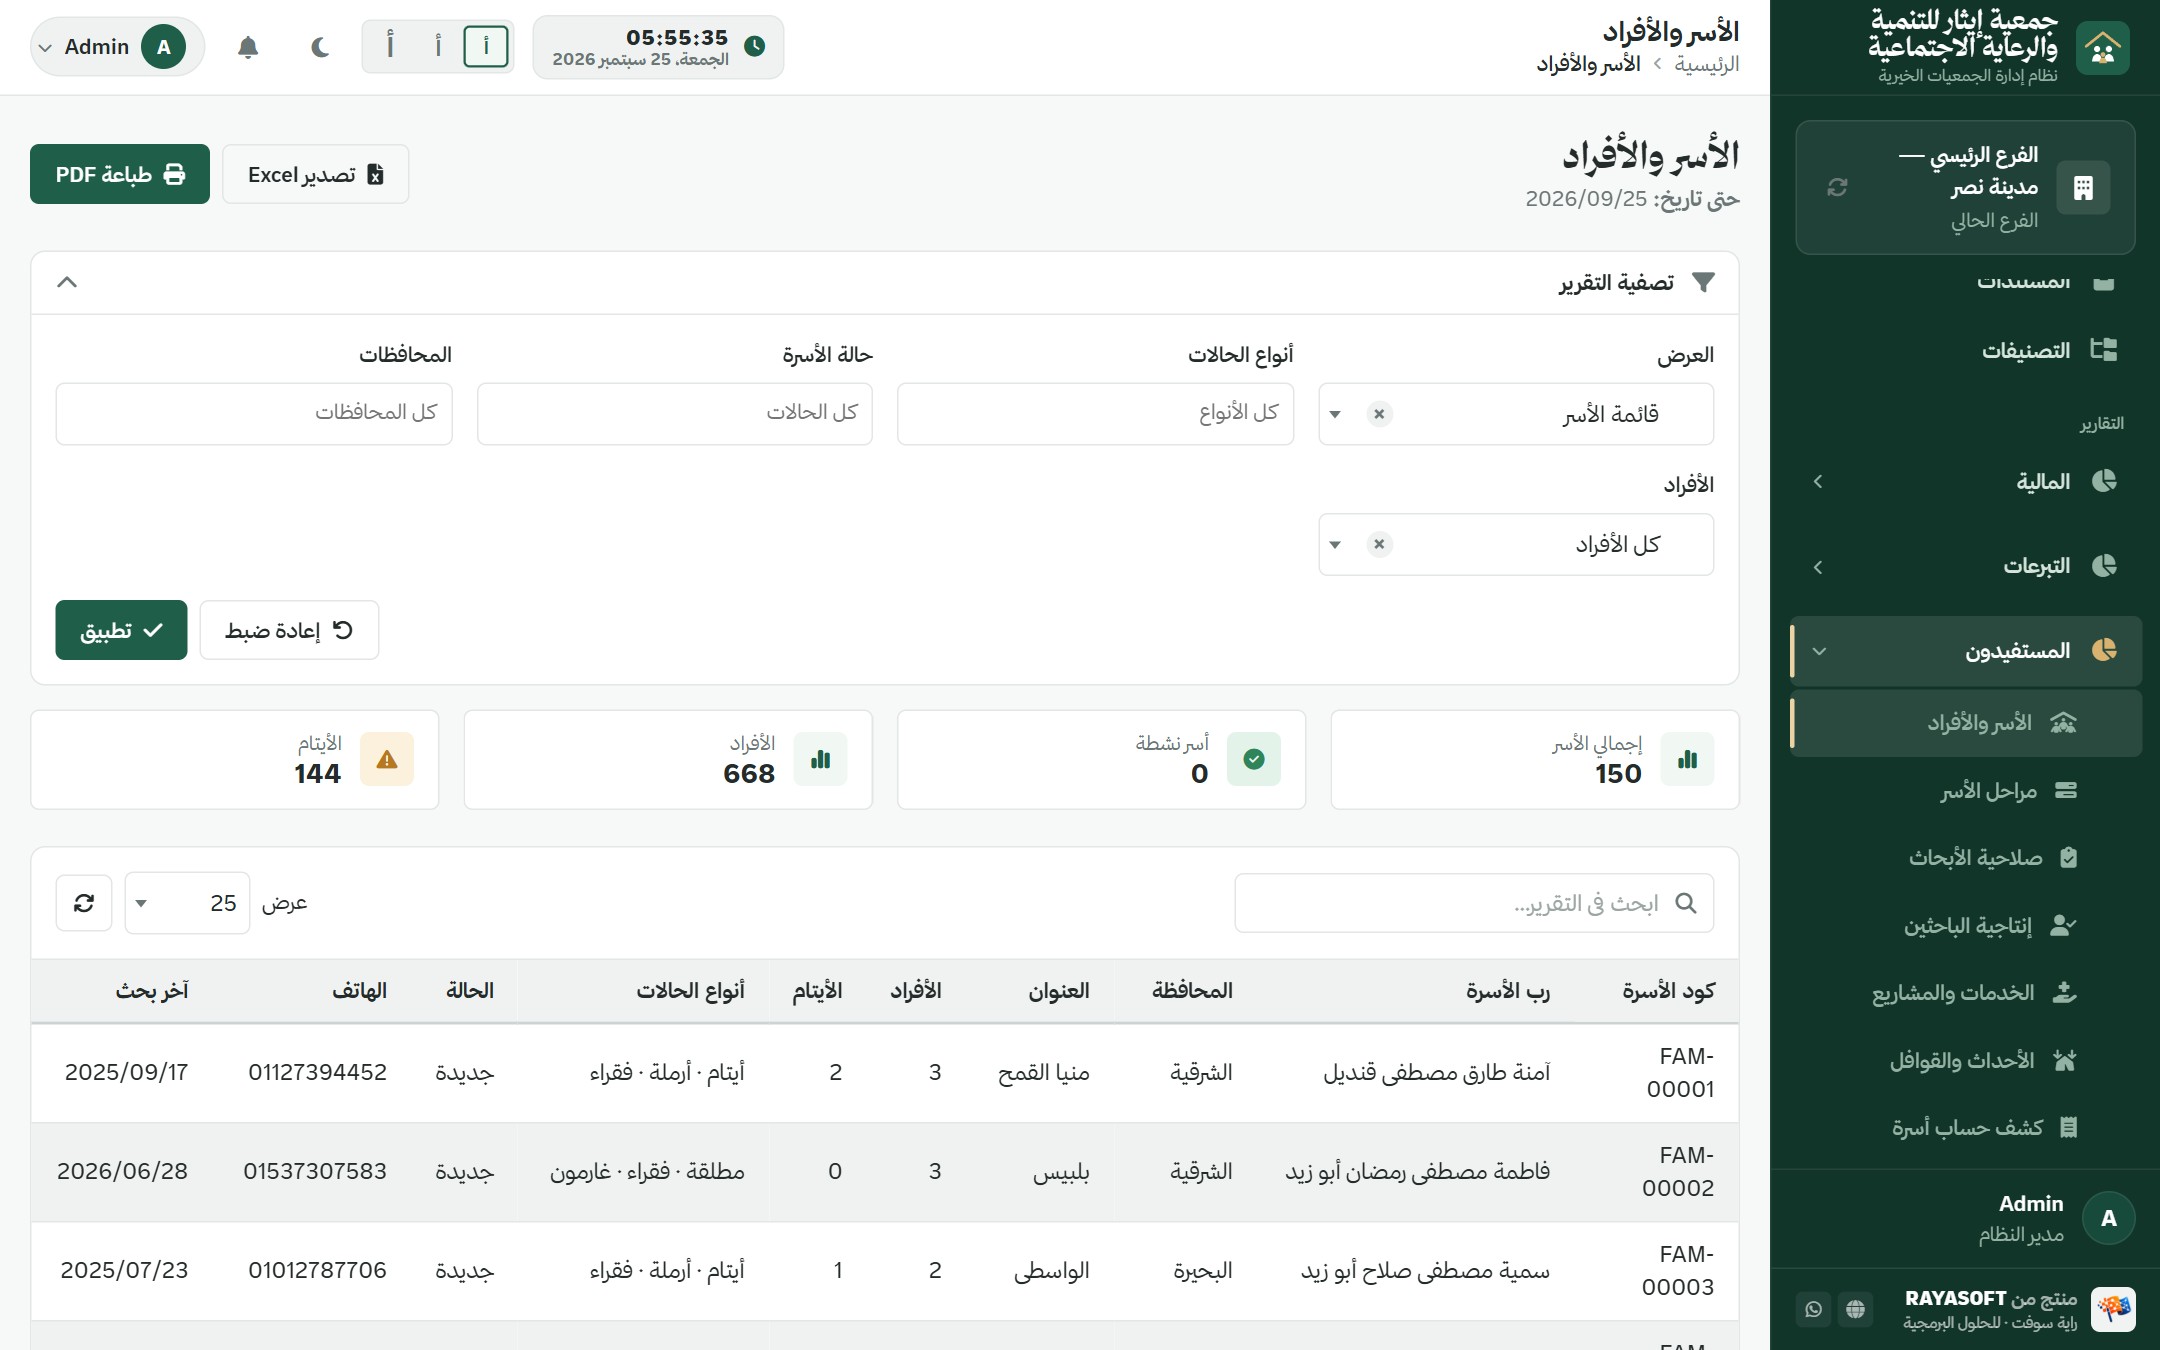Image resolution: width=2160 pixels, height=1350 pixels.
Task: Click the association logo icon
Action: pos(2102,47)
